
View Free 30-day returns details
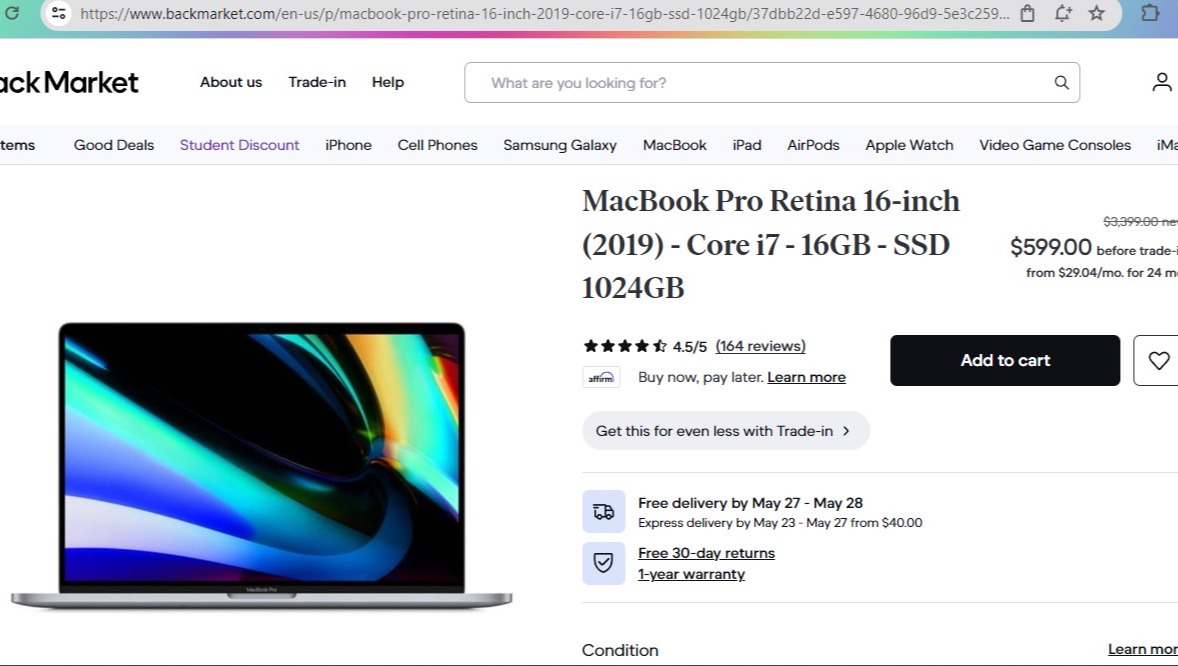[706, 553]
